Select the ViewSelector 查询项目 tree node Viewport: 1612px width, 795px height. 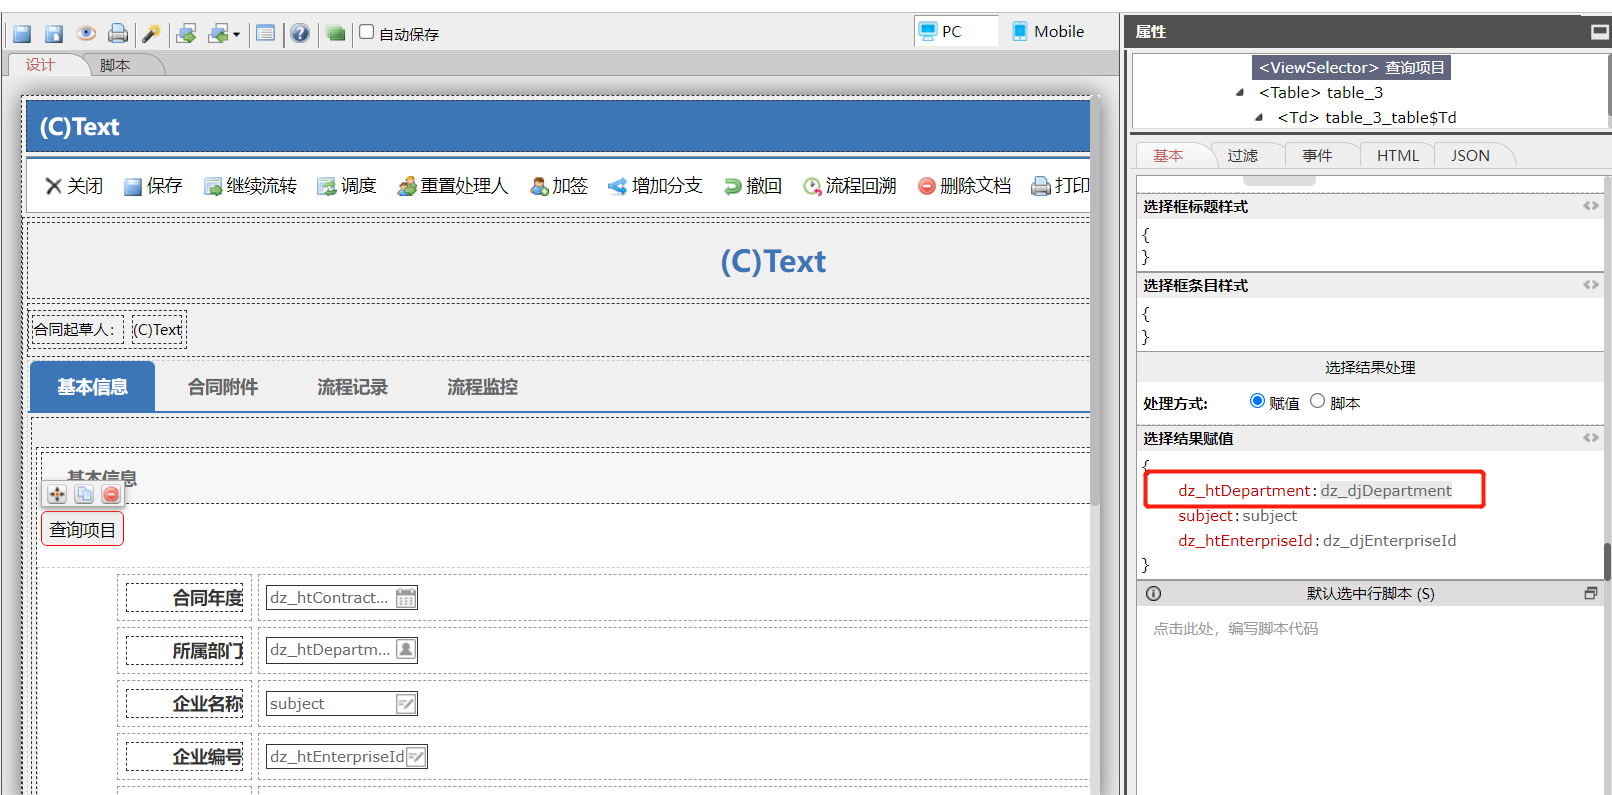[x=1351, y=68]
